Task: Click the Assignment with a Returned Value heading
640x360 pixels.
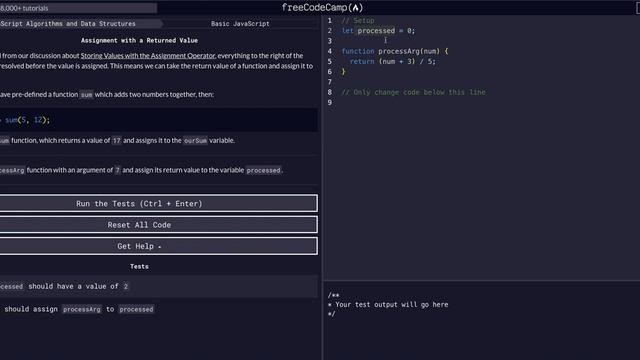Action: 139,40
